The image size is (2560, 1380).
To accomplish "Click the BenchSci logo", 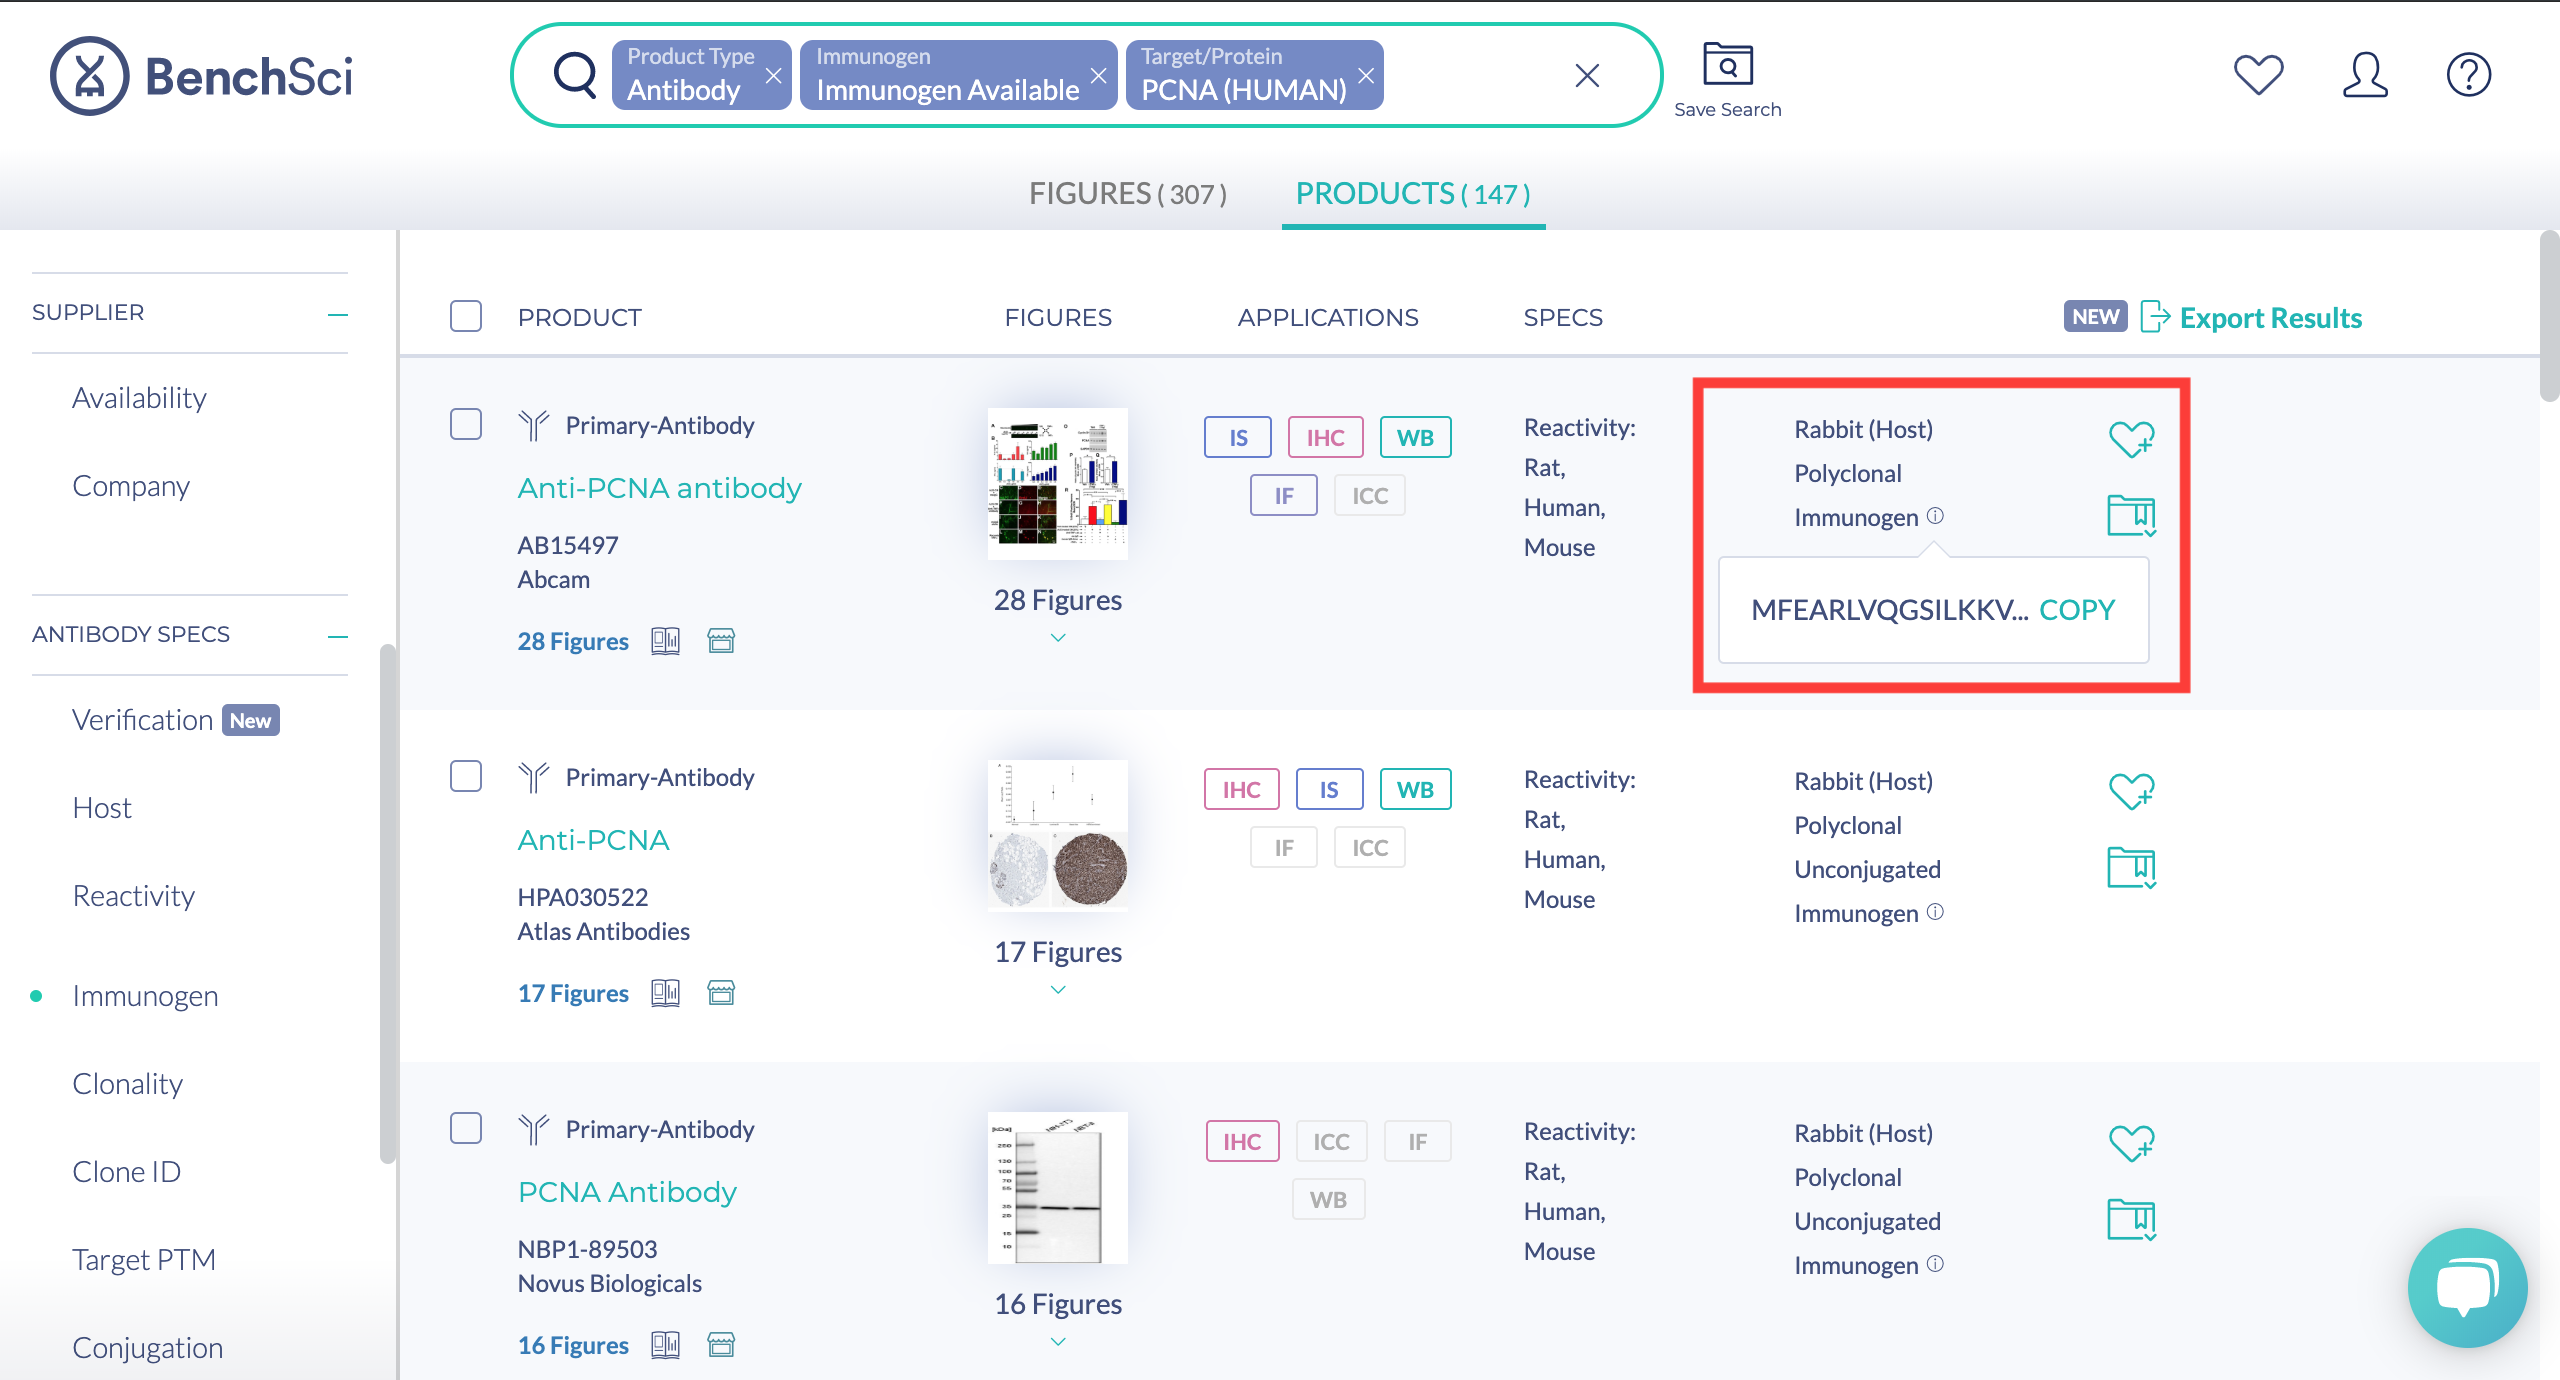I will point(201,76).
